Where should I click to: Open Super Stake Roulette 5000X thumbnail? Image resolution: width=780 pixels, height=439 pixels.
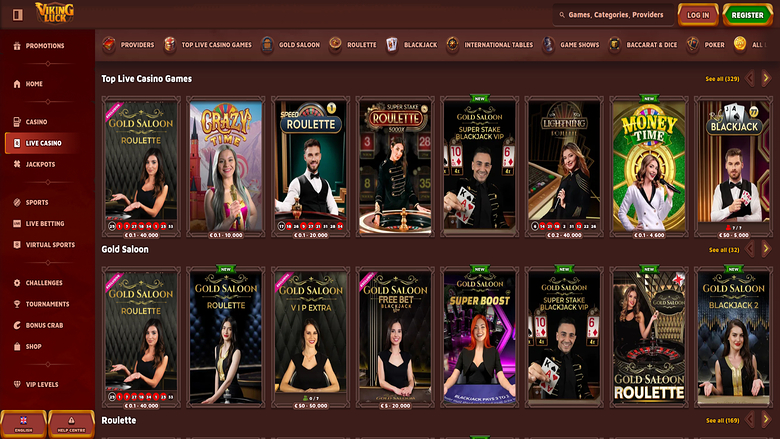coord(395,167)
